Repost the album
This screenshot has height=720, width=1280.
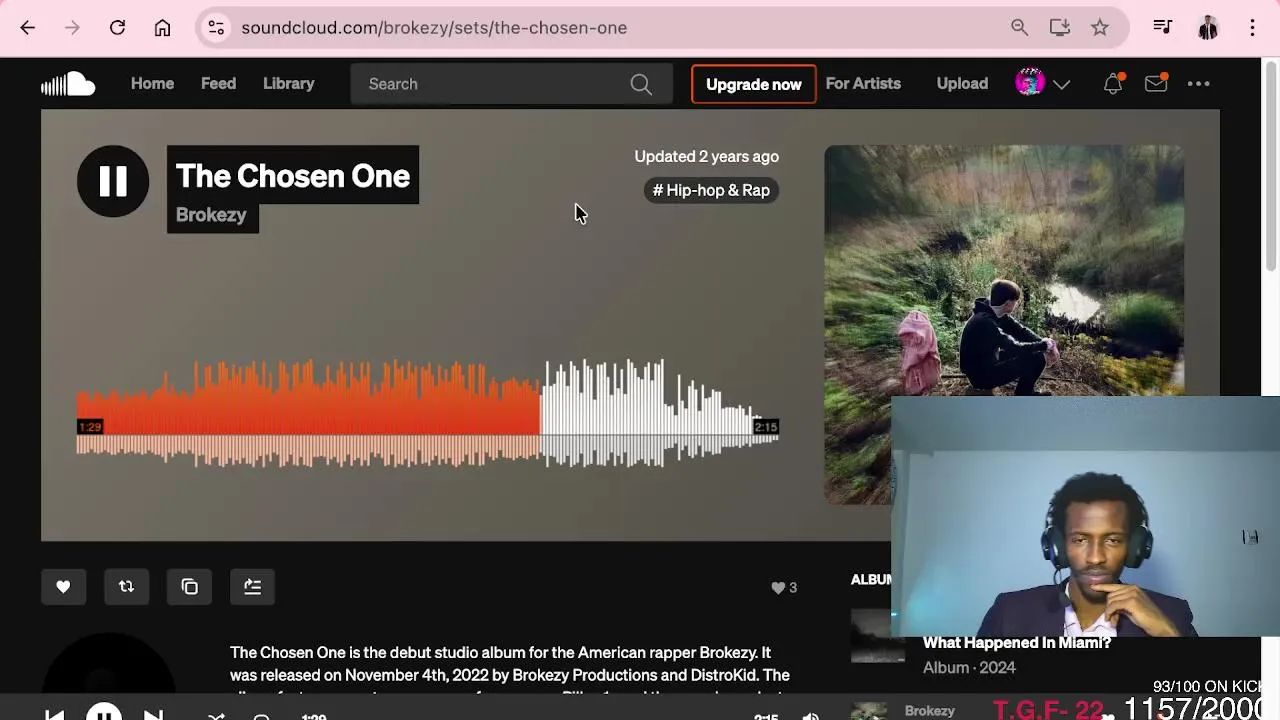(x=126, y=587)
